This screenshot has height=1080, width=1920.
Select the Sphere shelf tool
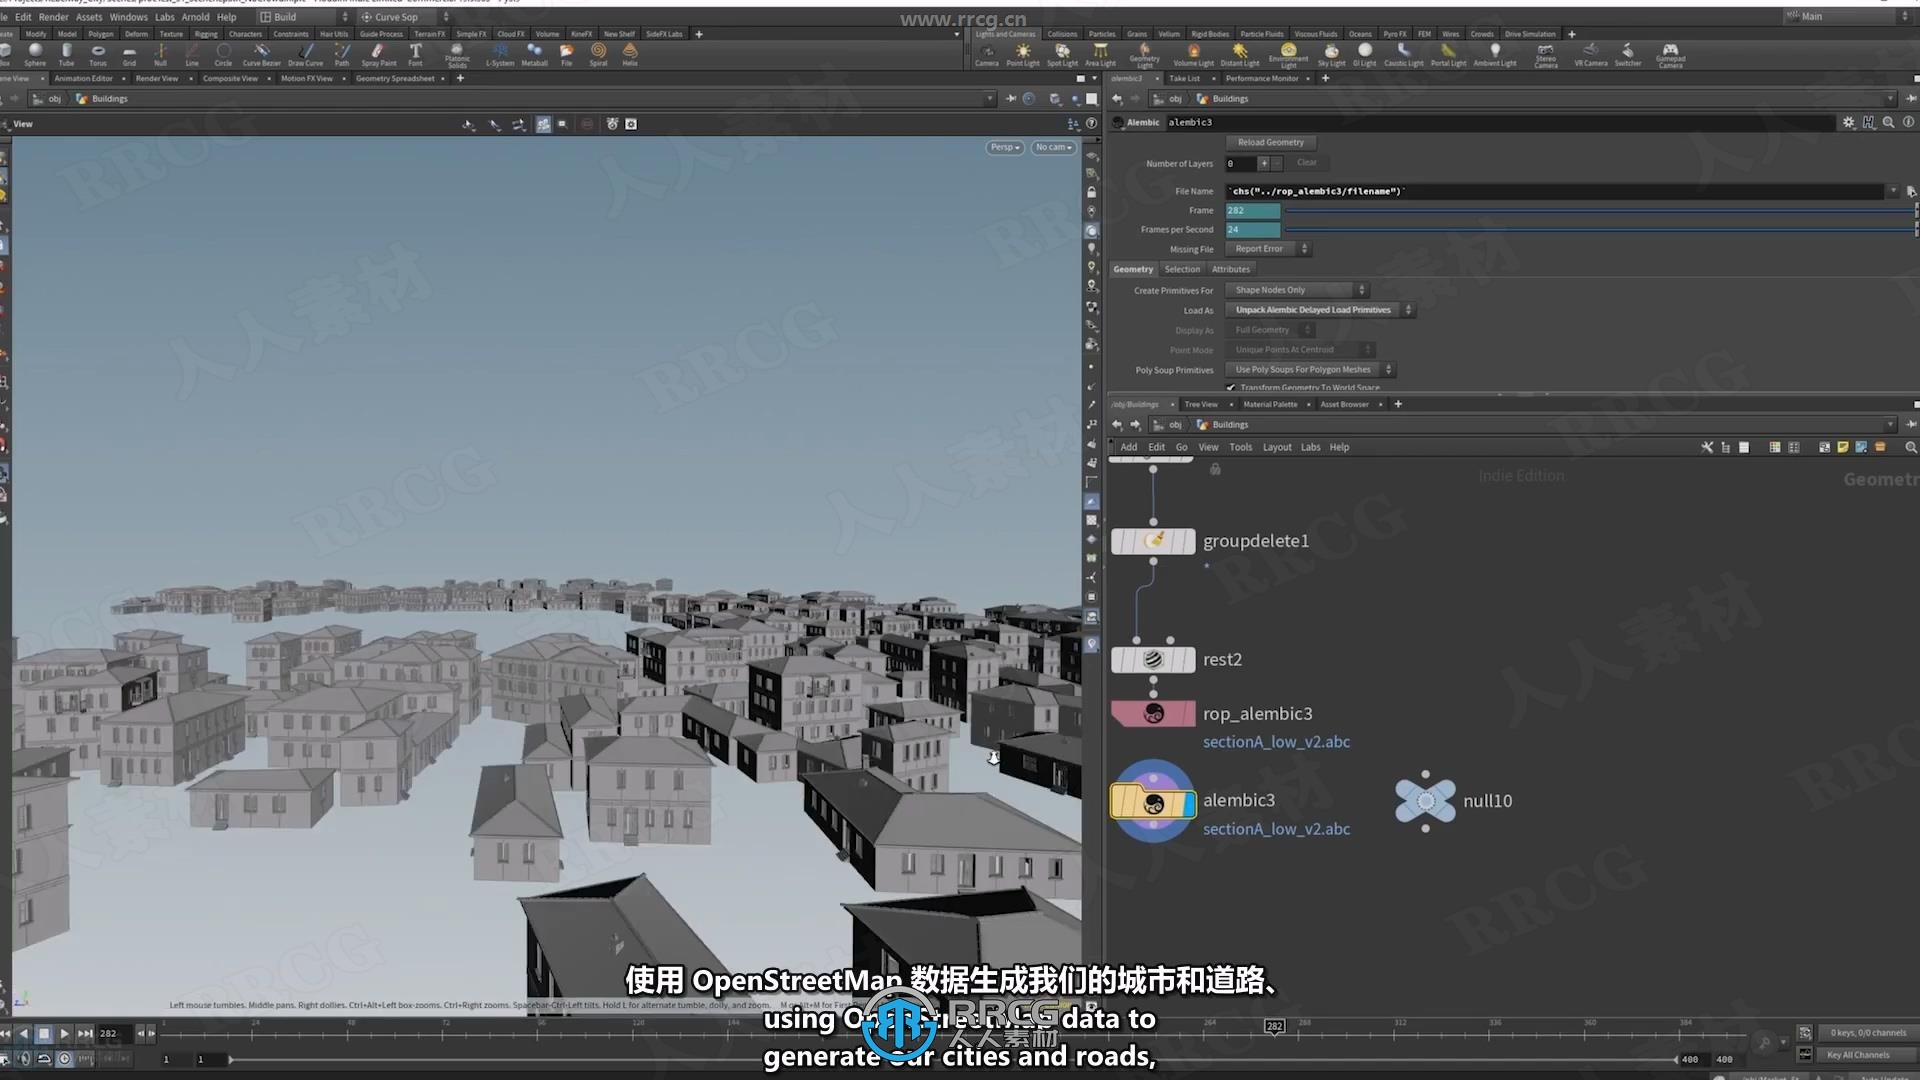[35, 54]
